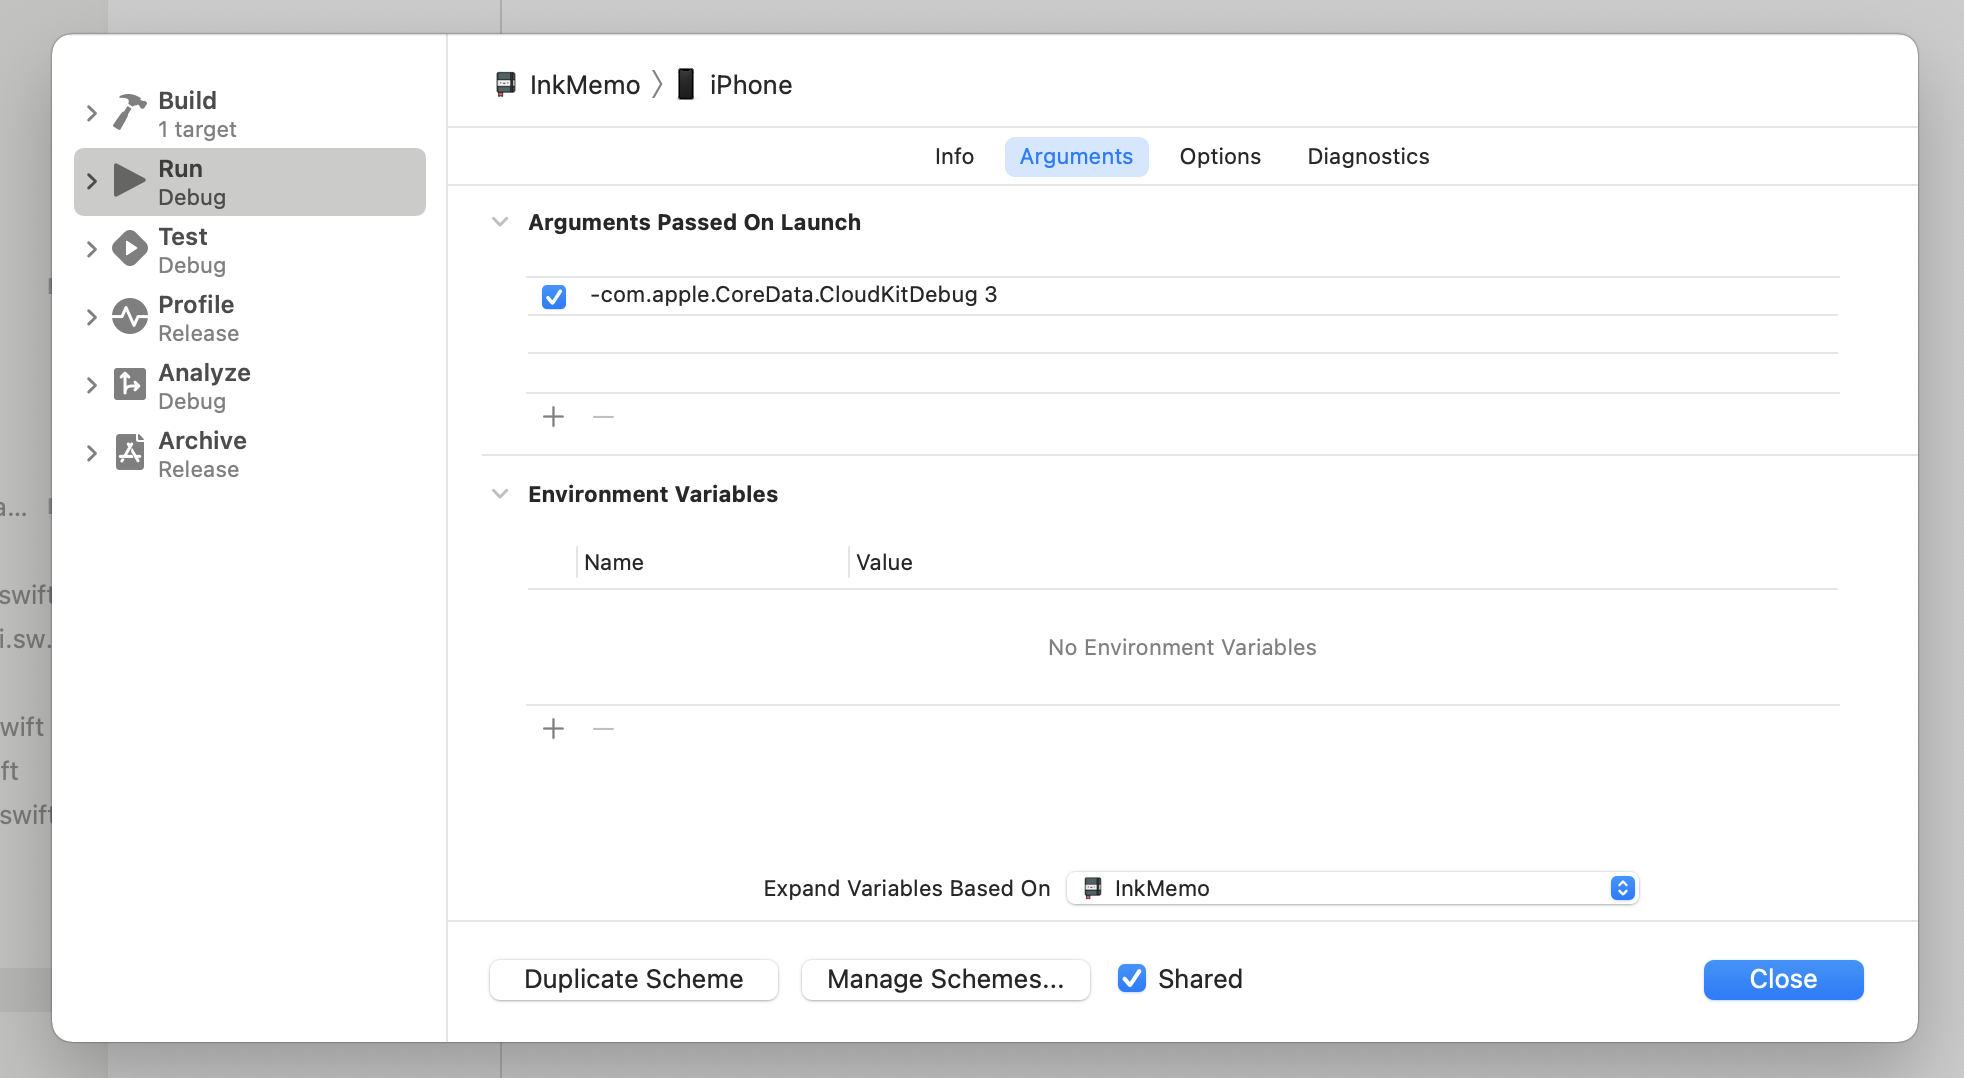Viewport: 1964px width, 1078px height.
Task: Collapse Environment Variables section
Action: click(500, 494)
